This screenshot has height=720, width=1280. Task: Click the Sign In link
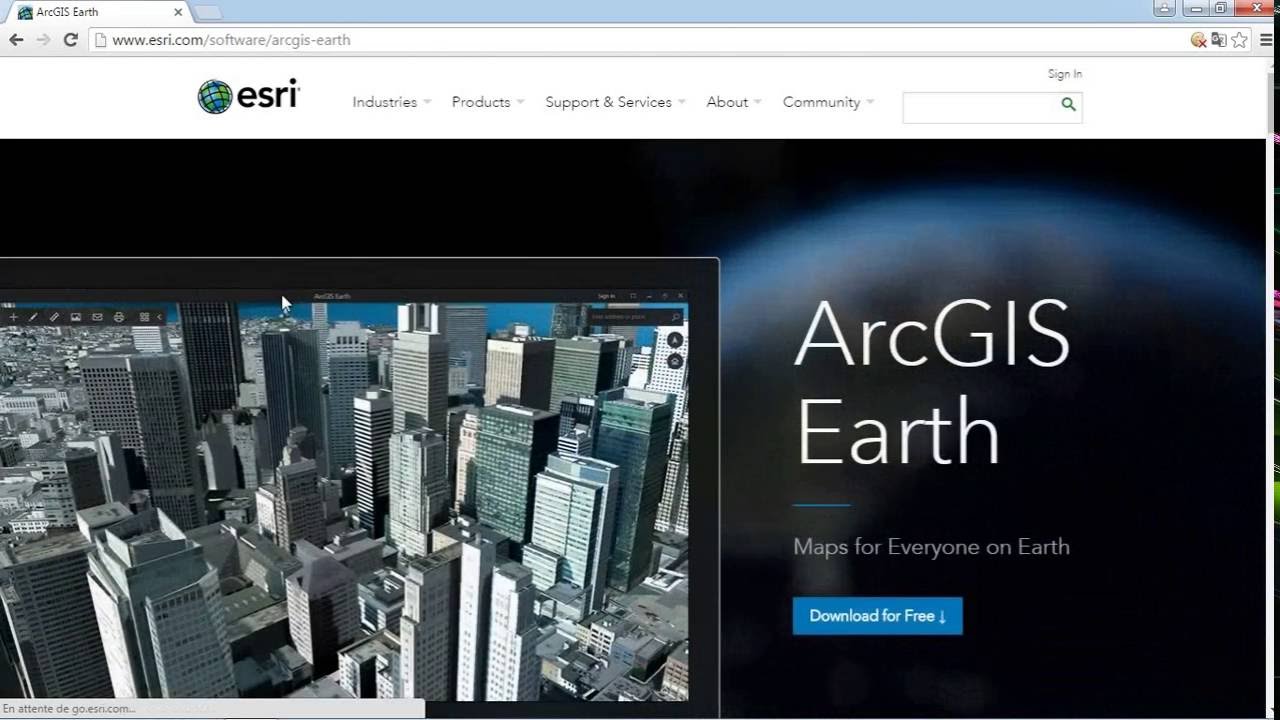coord(1065,74)
